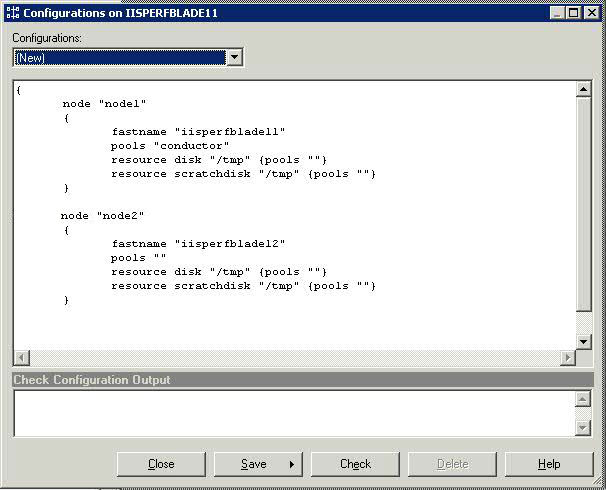Image resolution: width=606 pixels, height=490 pixels.
Task: Click the Check Configuration Output header
Action: pos(303,379)
